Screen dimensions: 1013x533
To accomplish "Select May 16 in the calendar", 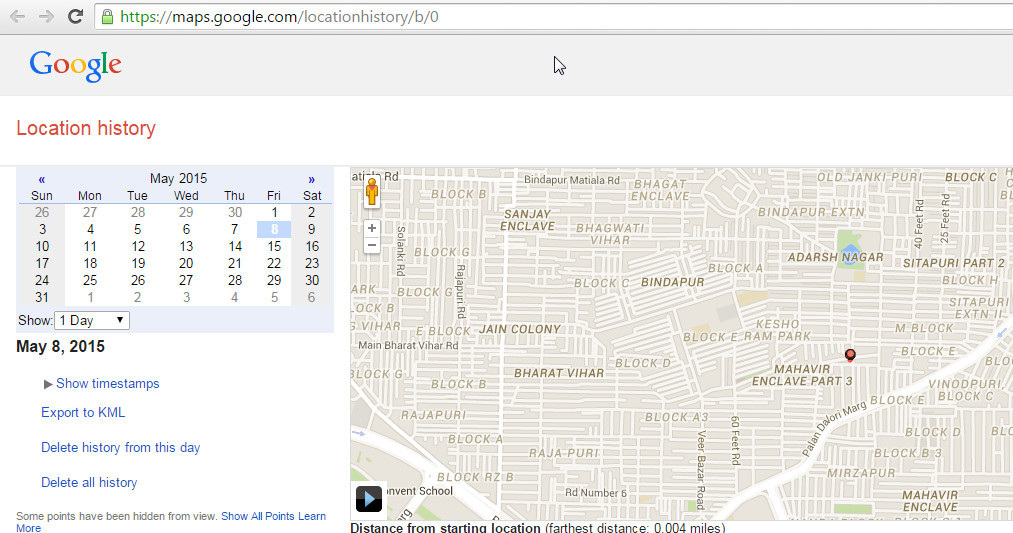I will coord(312,246).
